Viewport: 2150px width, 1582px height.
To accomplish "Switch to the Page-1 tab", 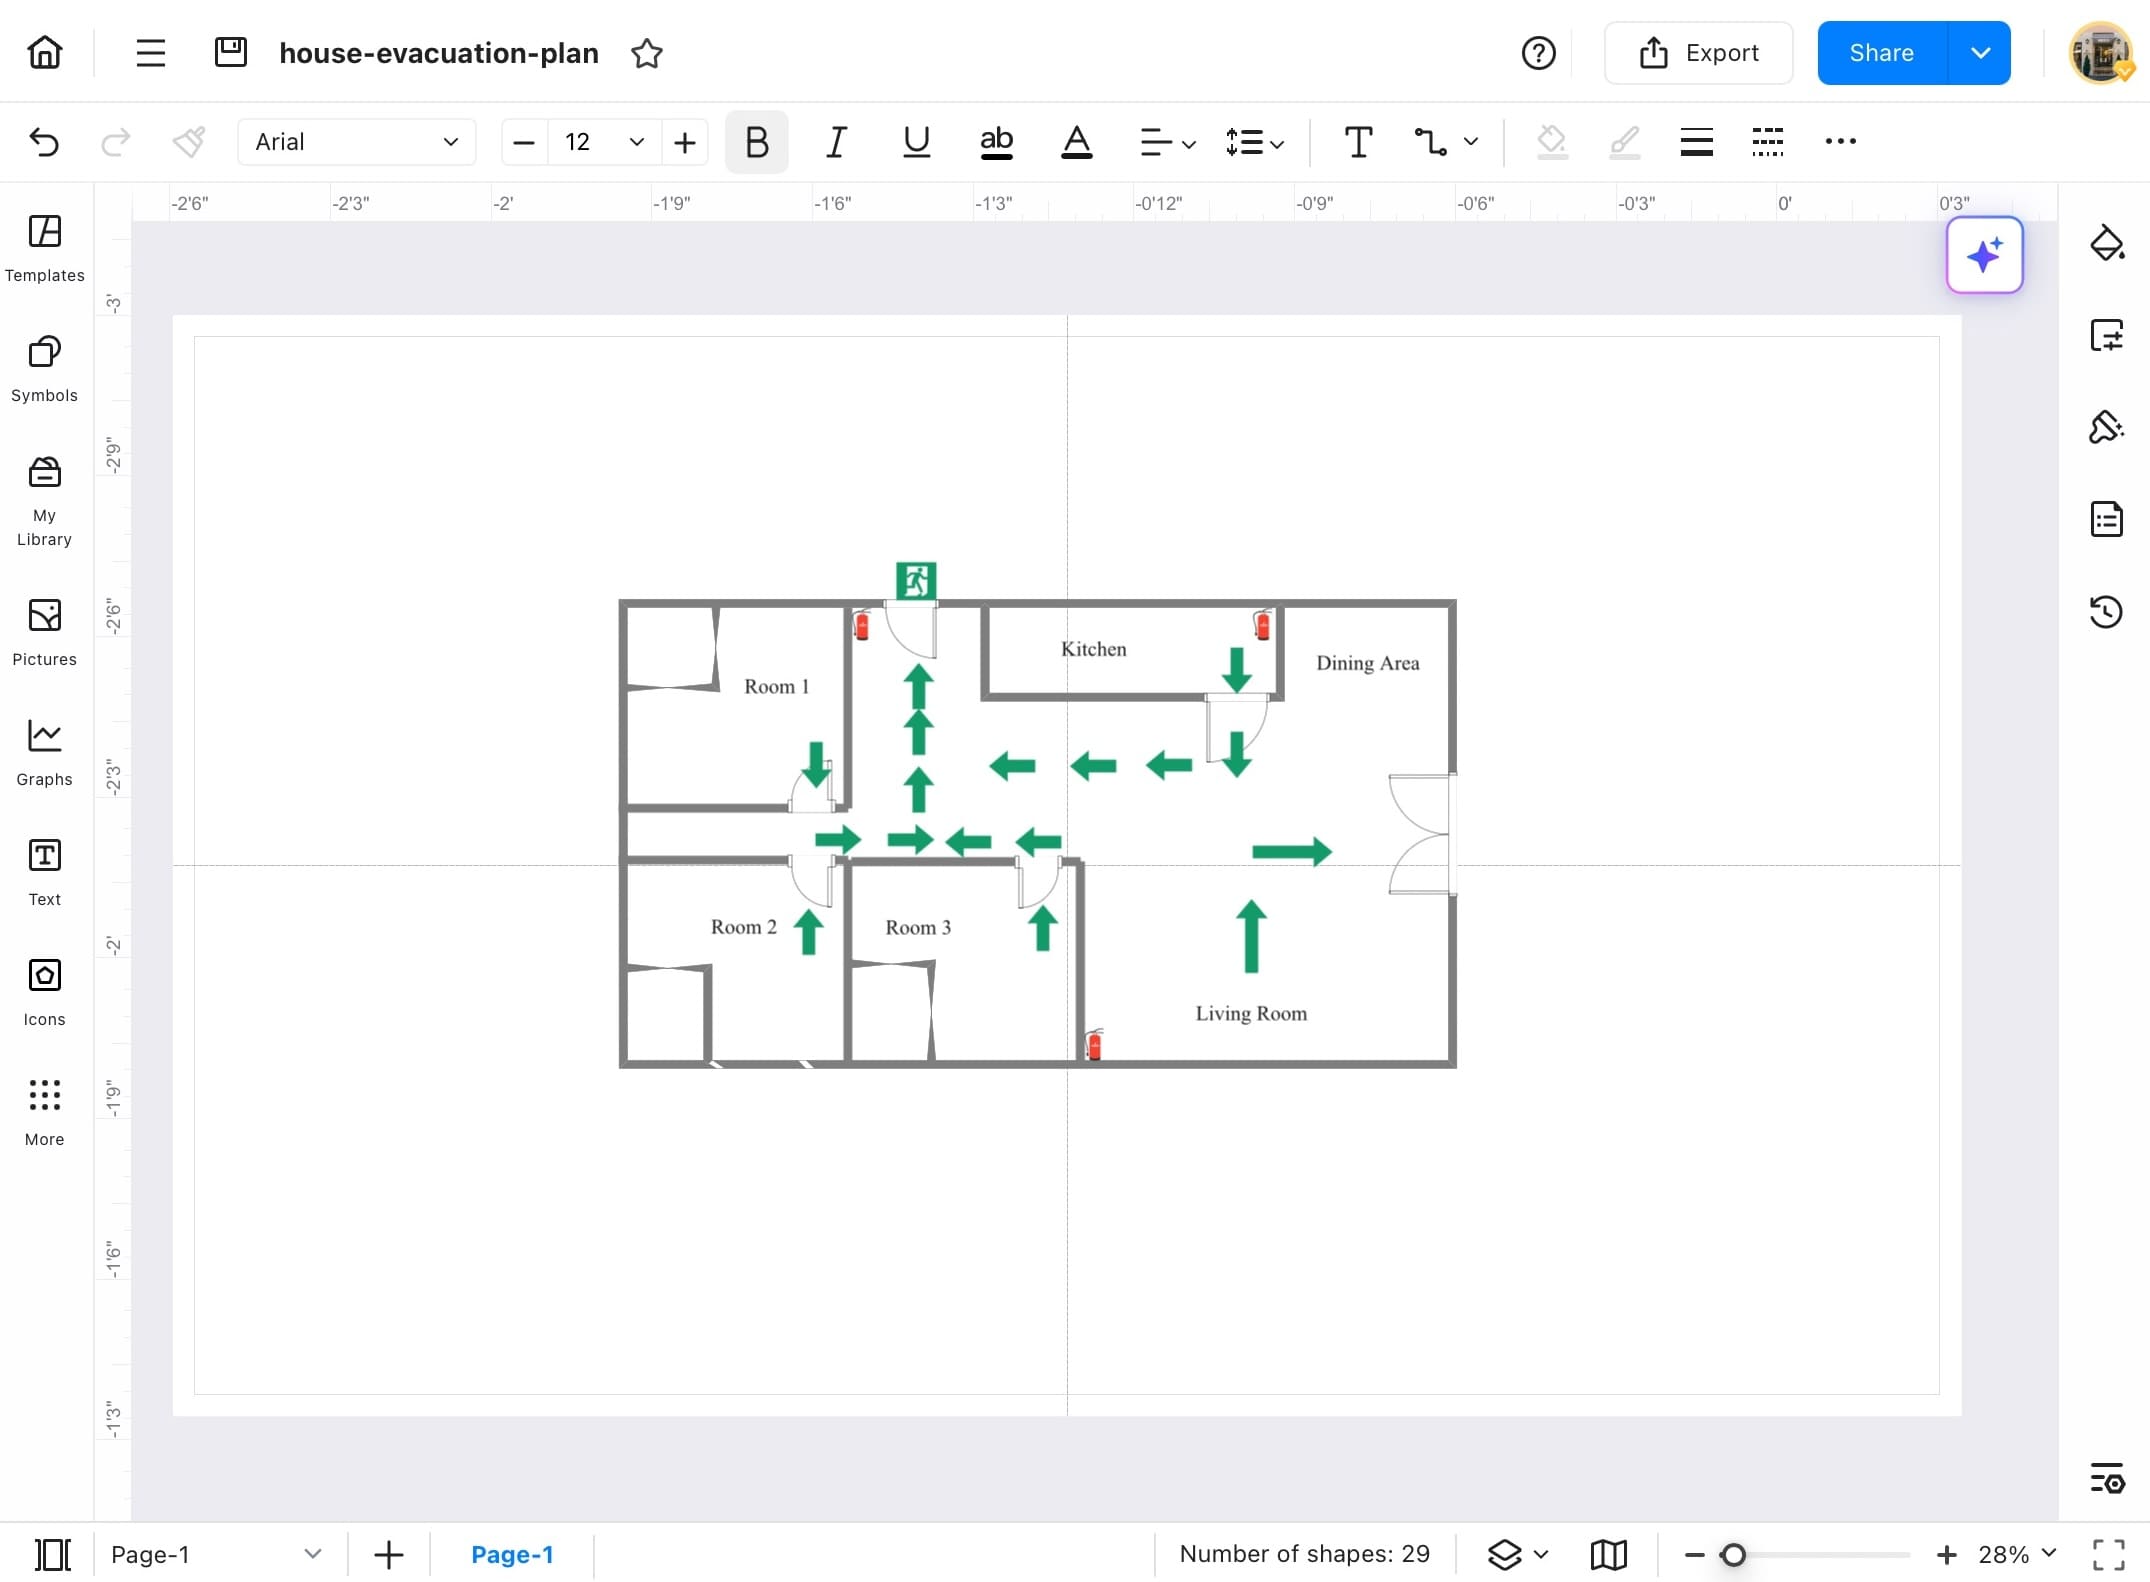I will point(512,1554).
